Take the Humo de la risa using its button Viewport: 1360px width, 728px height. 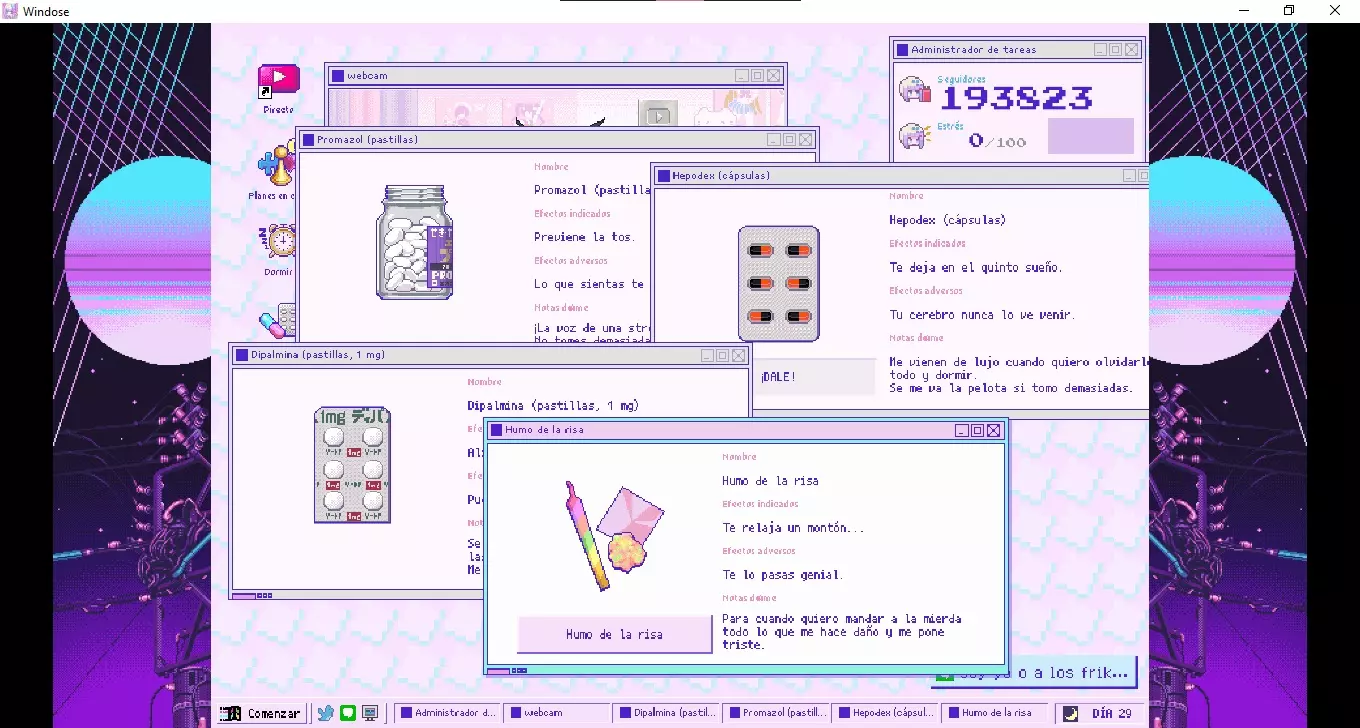614,635
